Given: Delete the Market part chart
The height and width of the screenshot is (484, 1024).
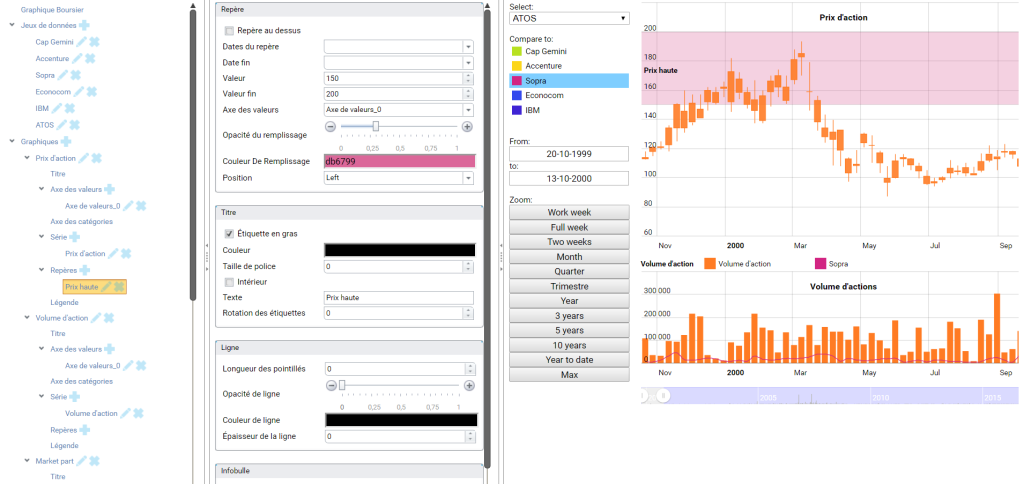Looking at the screenshot, I should pos(95,461).
